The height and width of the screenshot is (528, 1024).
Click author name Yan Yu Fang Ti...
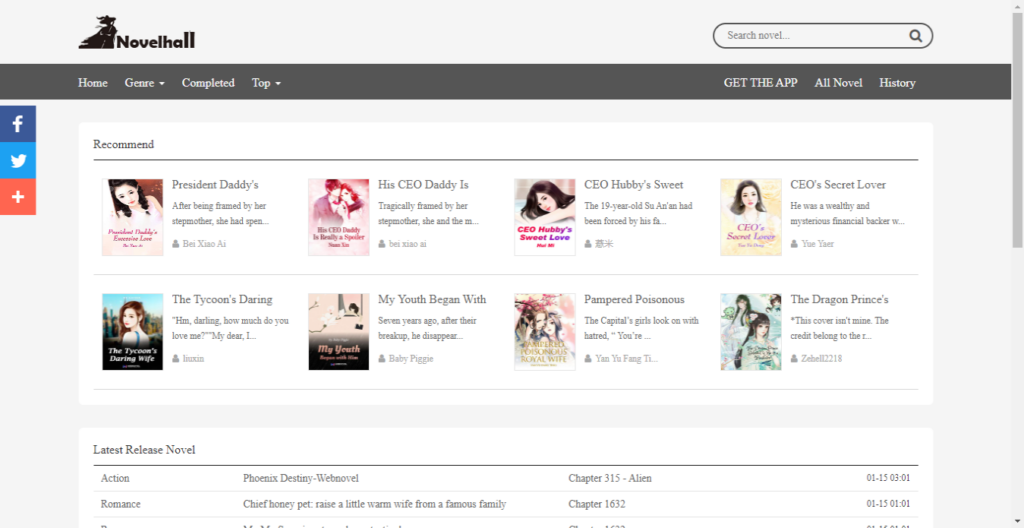[626, 359]
